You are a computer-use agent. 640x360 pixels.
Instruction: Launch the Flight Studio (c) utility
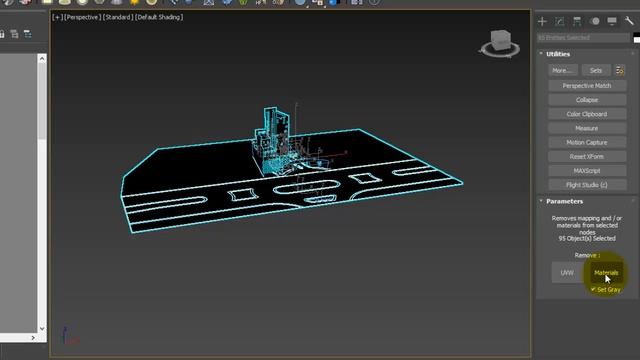coord(587,185)
